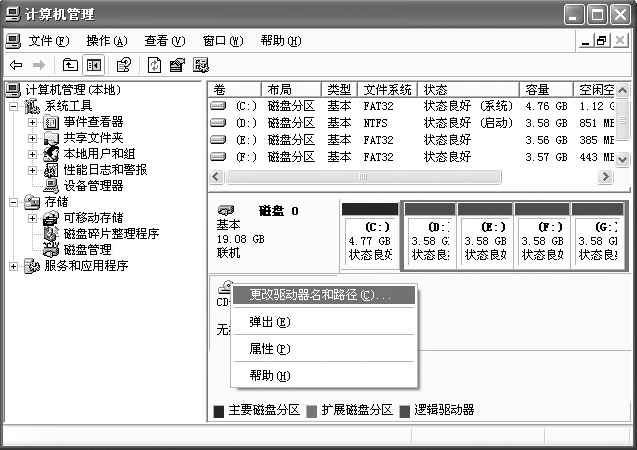Viewport: 637px width, 450px height.
Task: Toggle the show/hide console tree icon
Action: pos(94,65)
